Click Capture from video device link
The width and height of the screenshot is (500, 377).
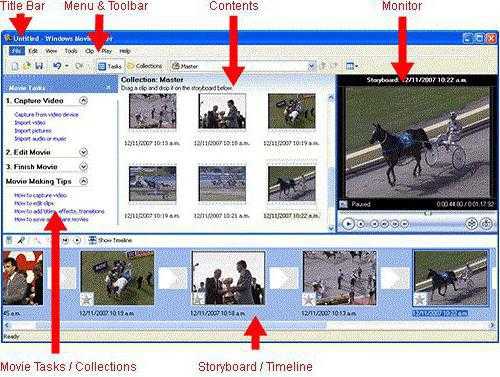tap(47, 115)
